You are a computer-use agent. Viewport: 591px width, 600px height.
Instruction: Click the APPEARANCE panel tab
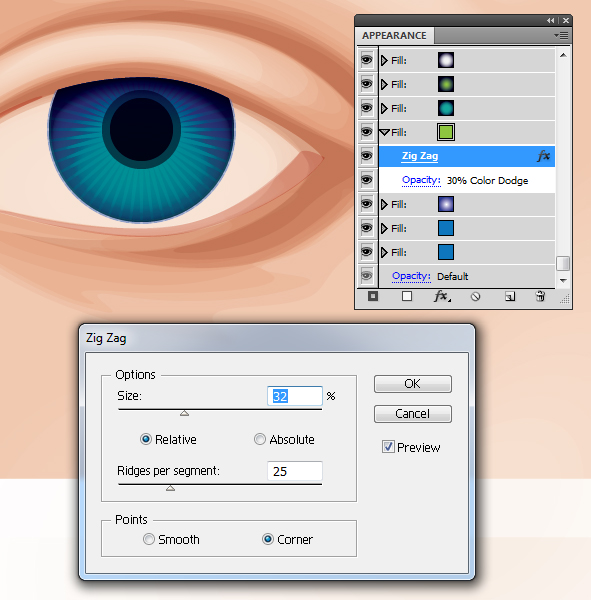pyautogui.click(x=394, y=36)
